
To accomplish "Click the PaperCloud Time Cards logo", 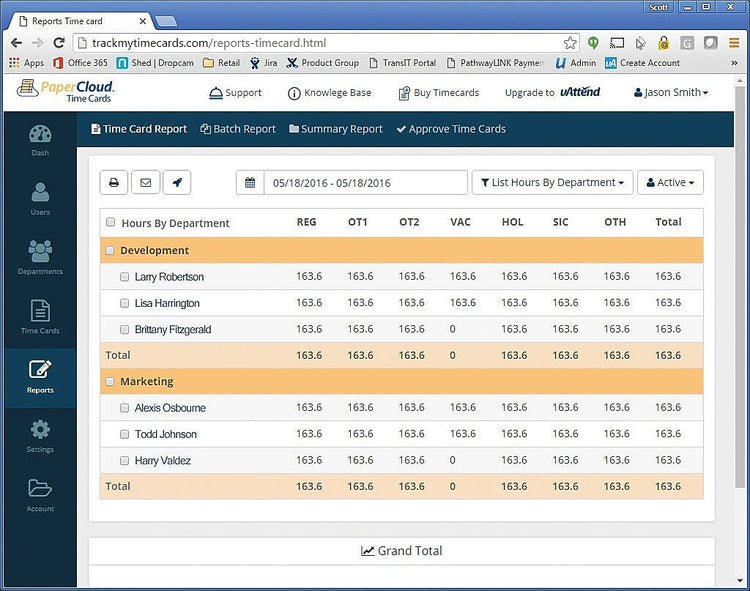I will pyautogui.click(x=66, y=91).
